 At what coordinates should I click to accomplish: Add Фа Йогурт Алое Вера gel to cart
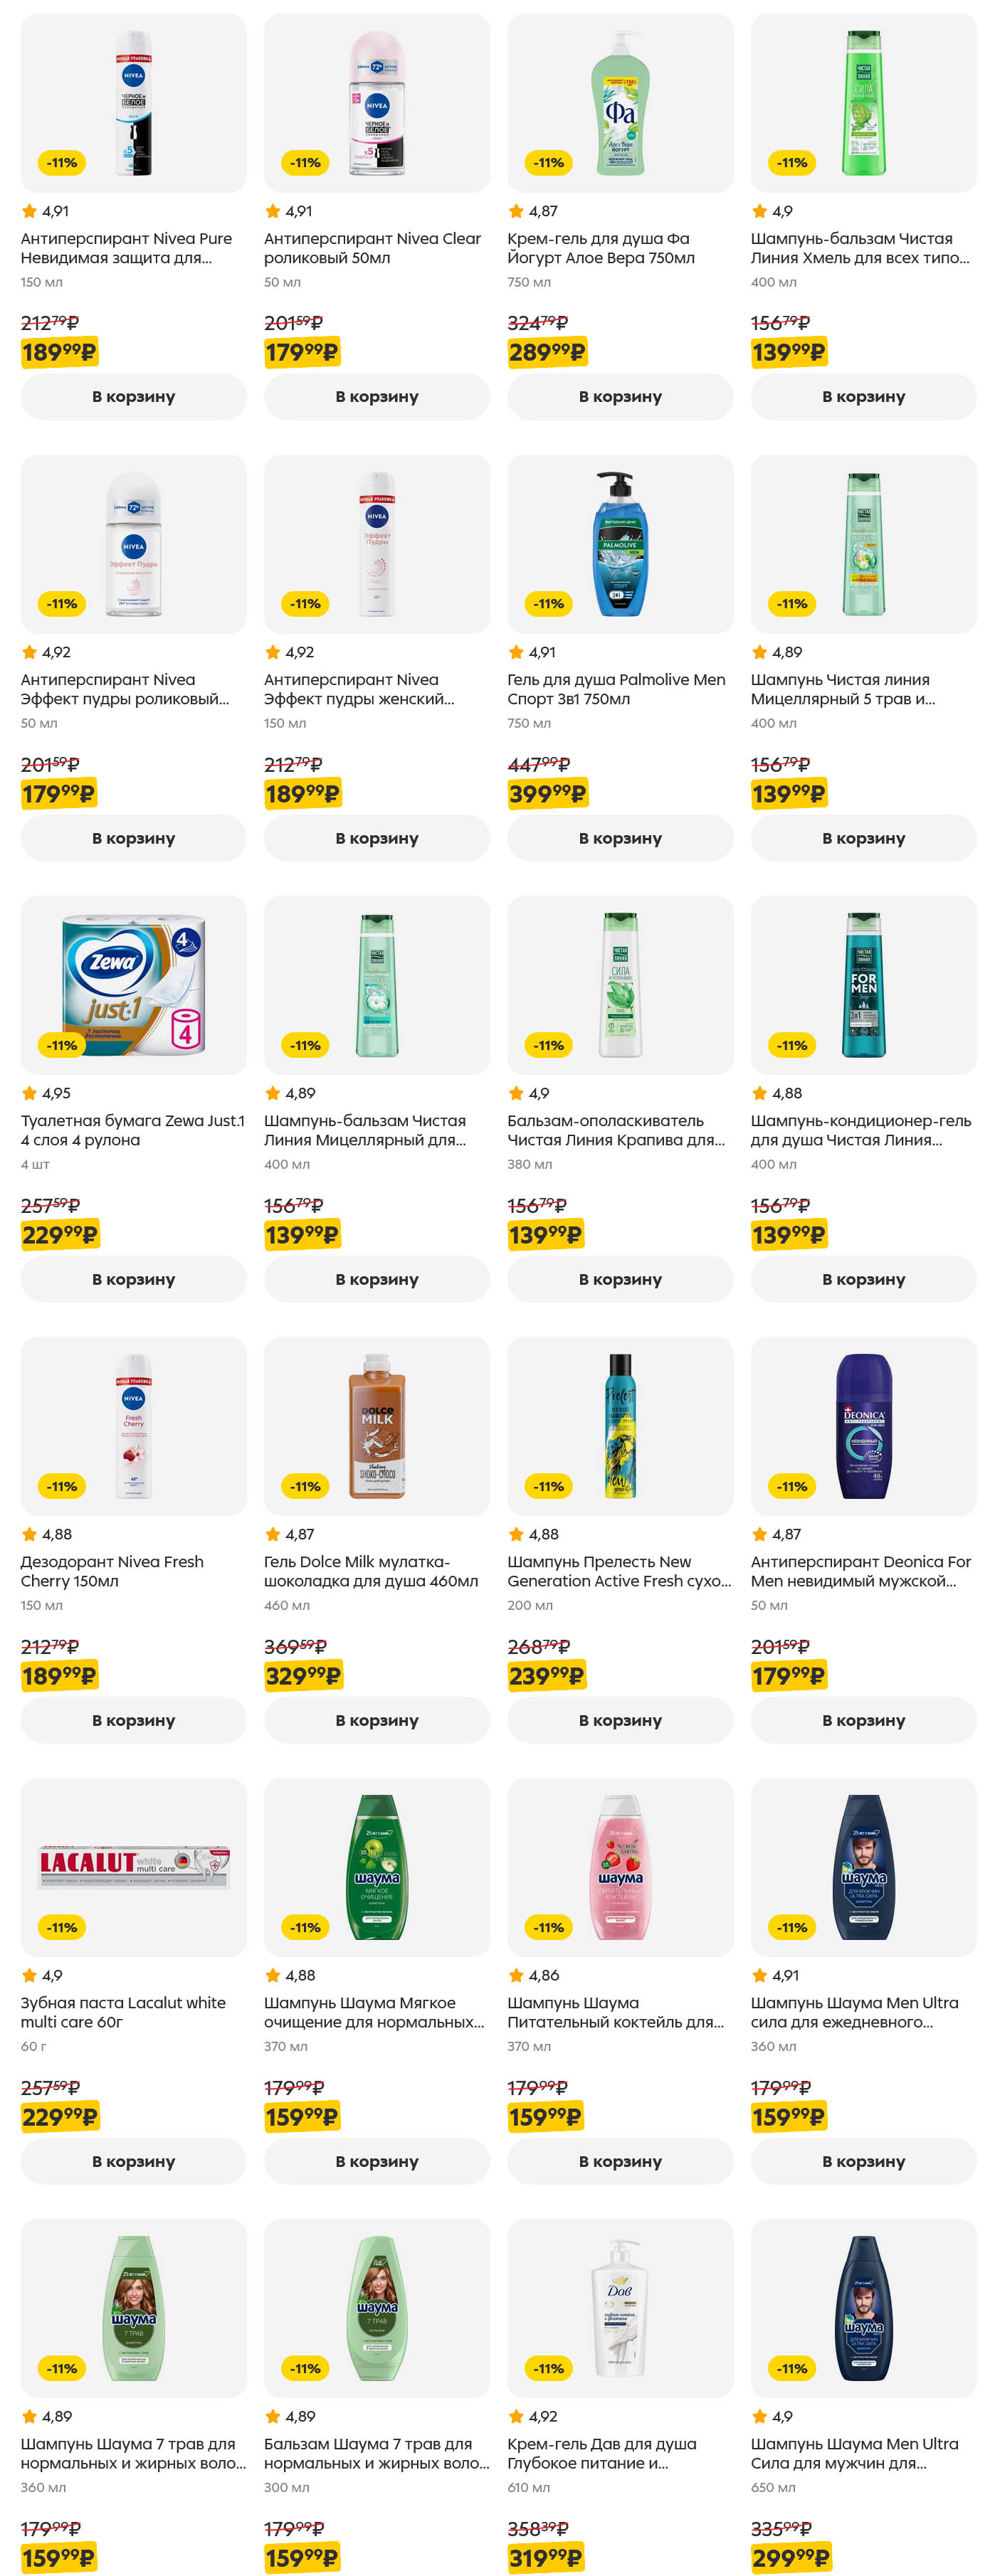pos(620,397)
